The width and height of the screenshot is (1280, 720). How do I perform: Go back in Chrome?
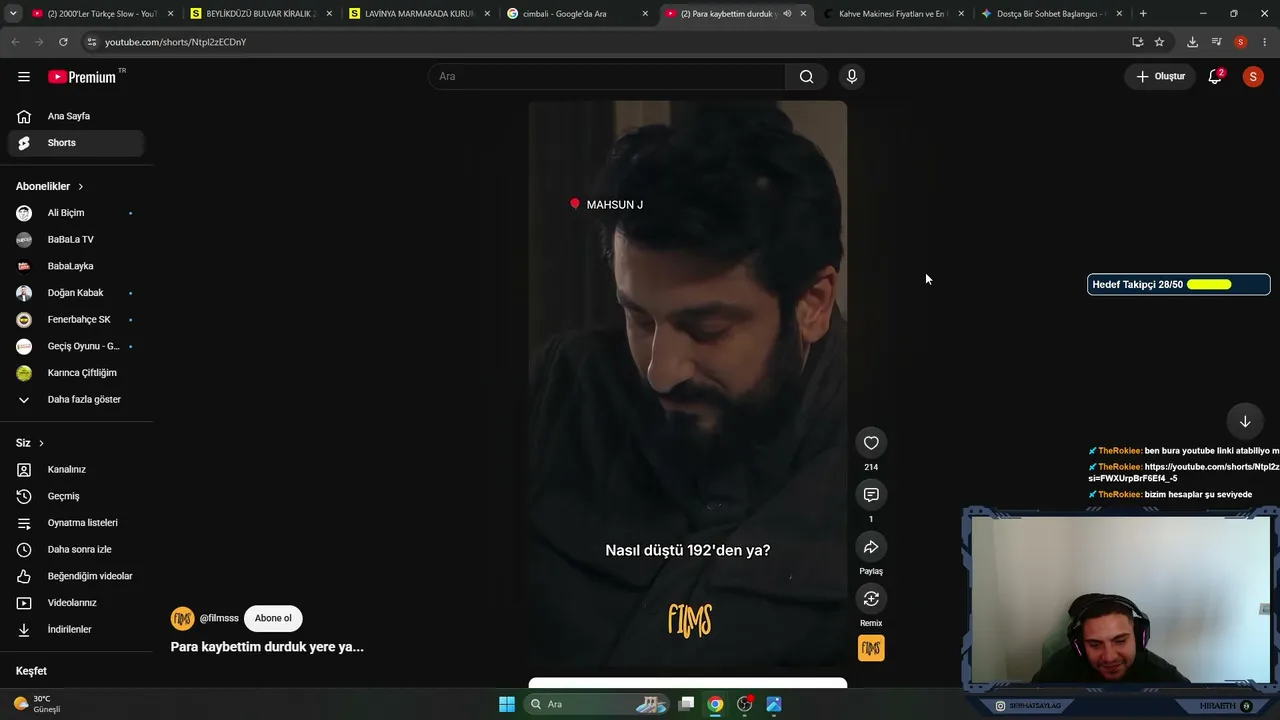15,42
